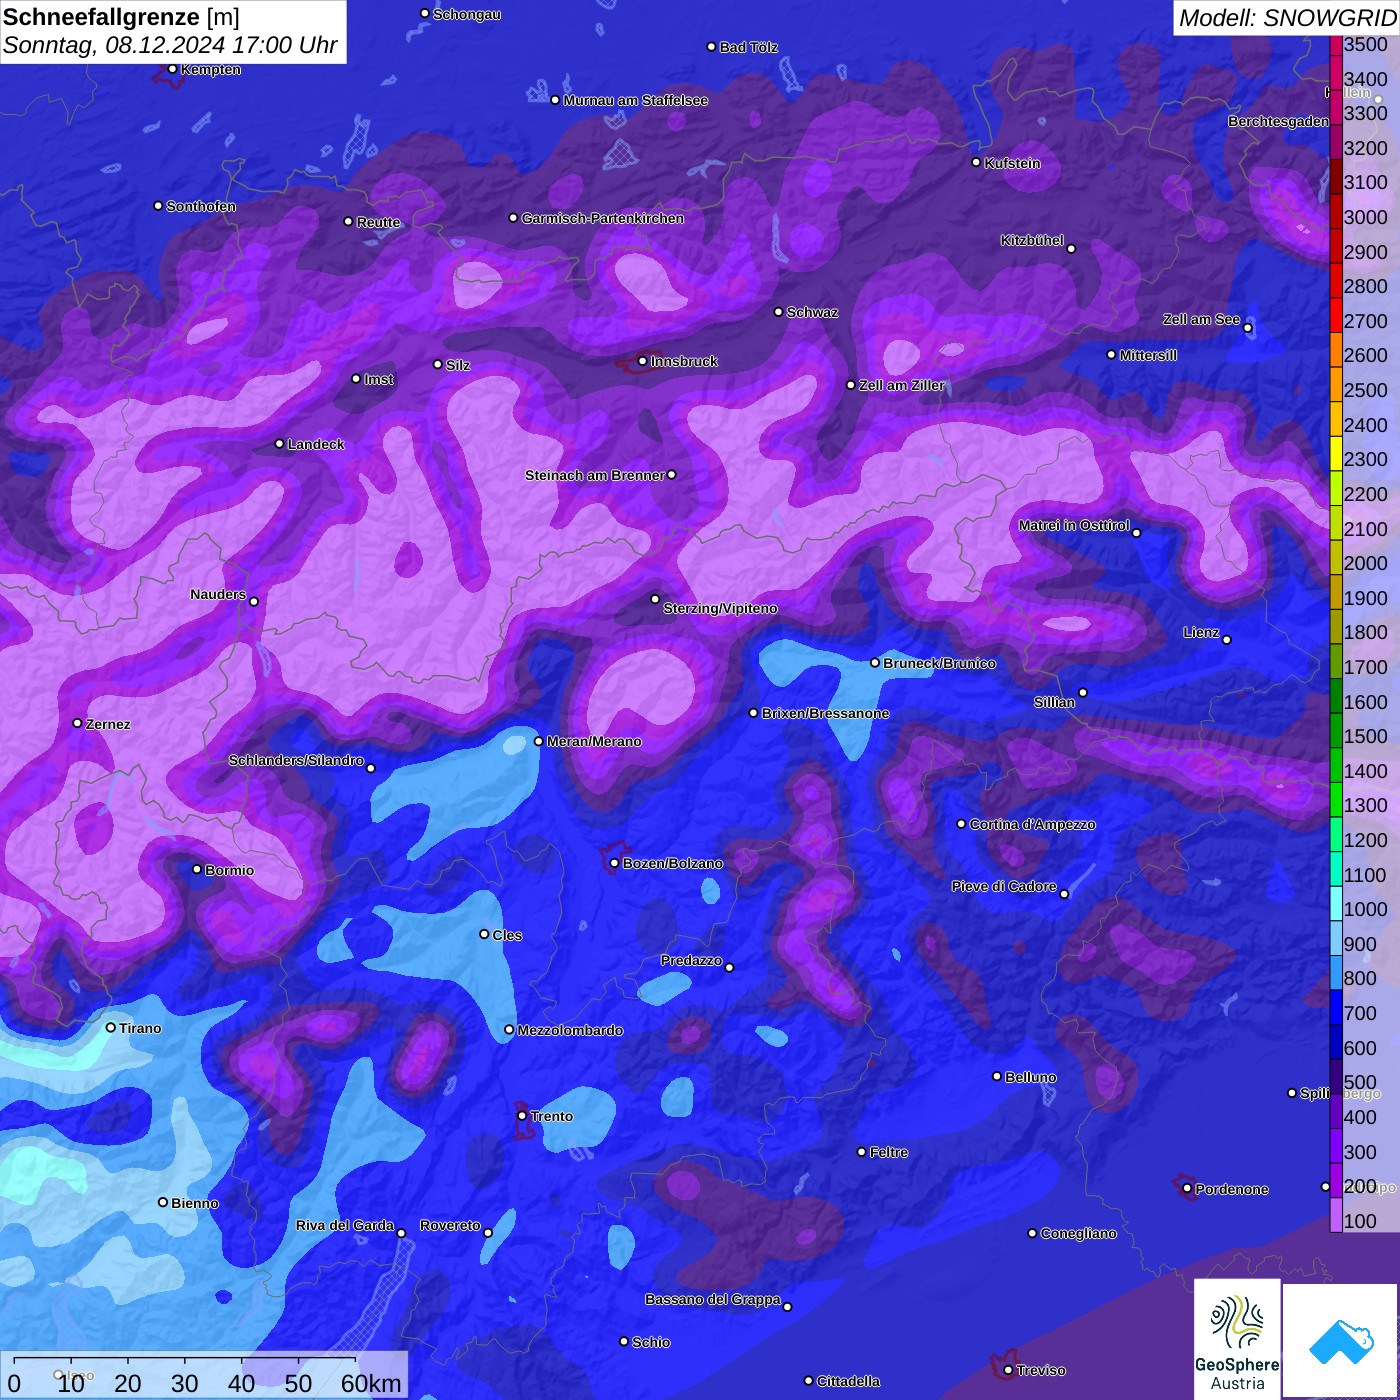The width and height of the screenshot is (1400, 1400).
Task: Click the Garmisch-Partenkirchen label
Action: pyautogui.click(x=603, y=218)
